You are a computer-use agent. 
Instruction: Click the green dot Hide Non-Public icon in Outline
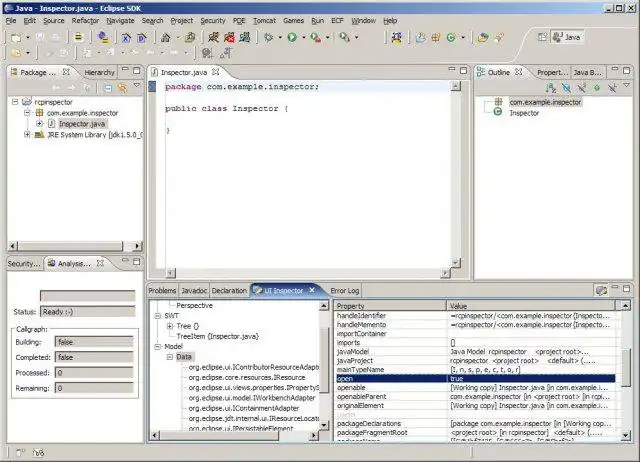(597, 87)
